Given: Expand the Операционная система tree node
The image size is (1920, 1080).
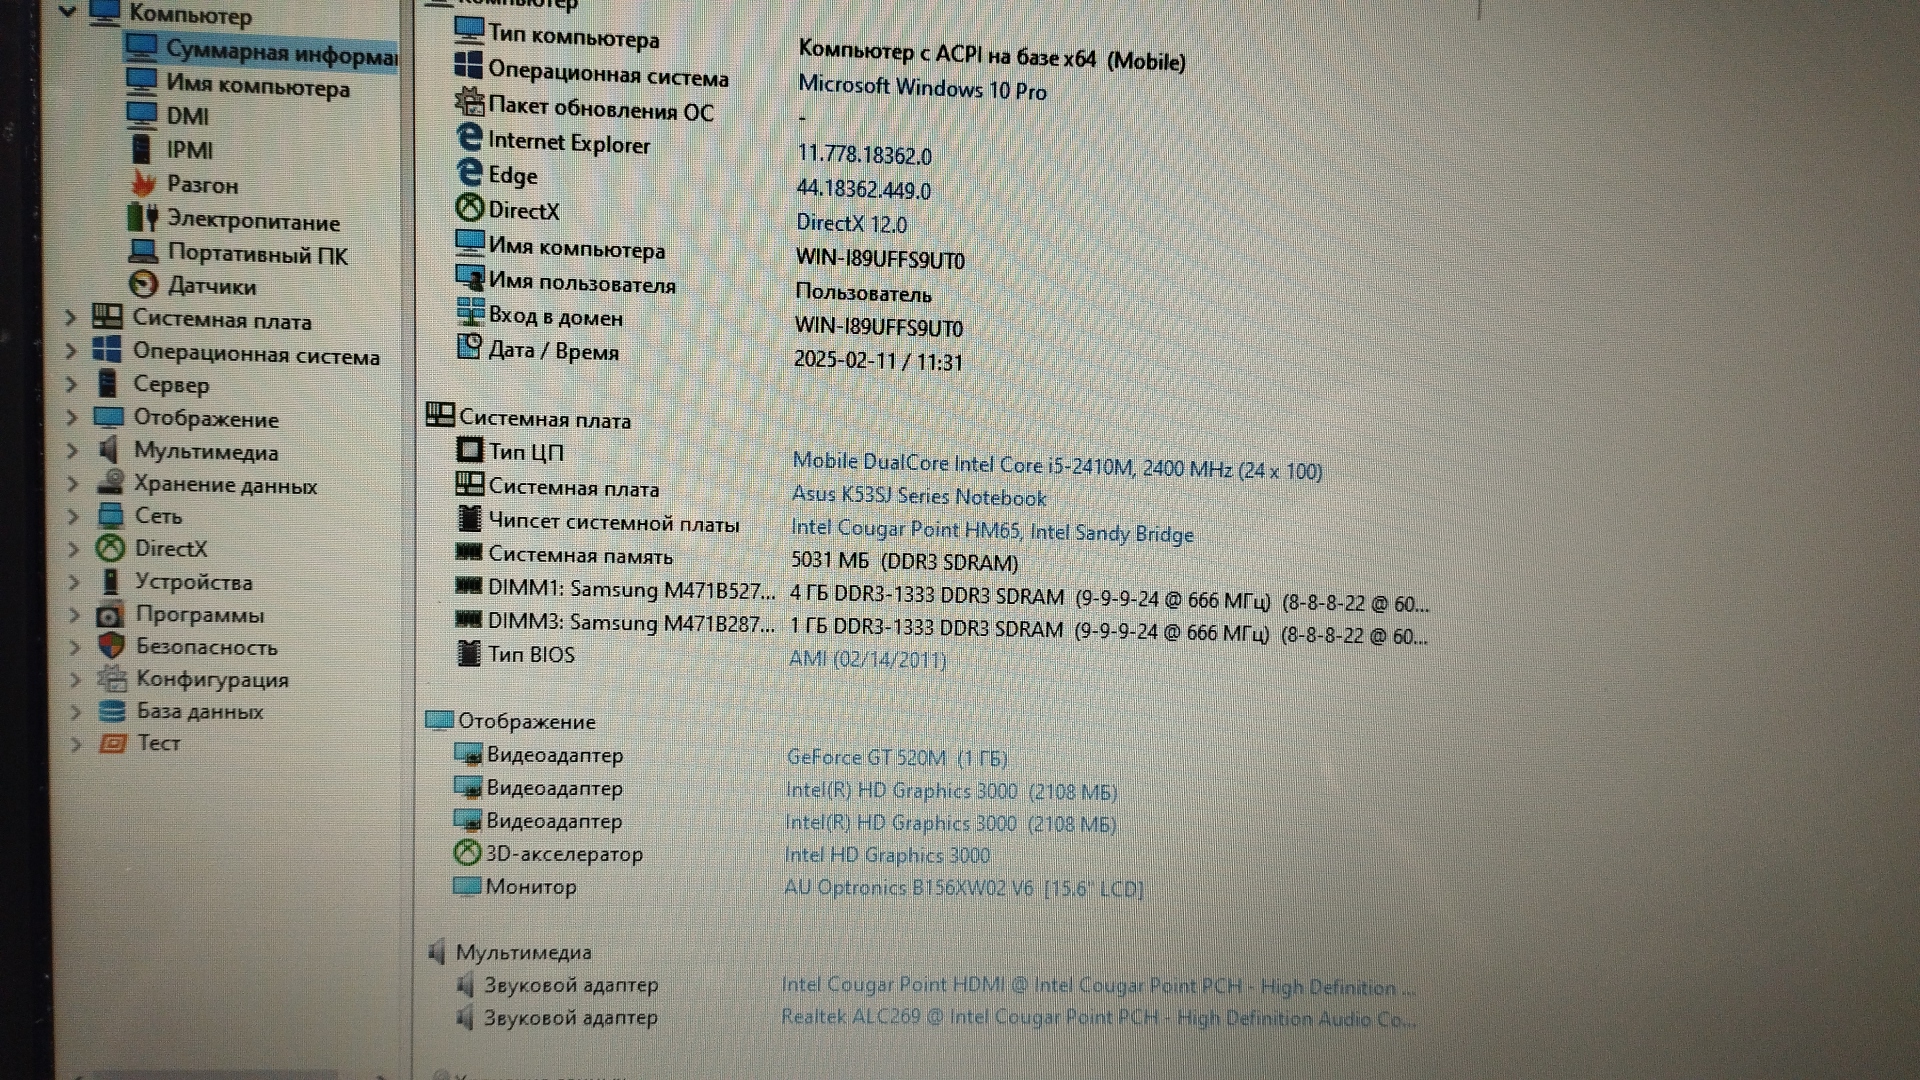Looking at the screenshot, I should point(71,352).
